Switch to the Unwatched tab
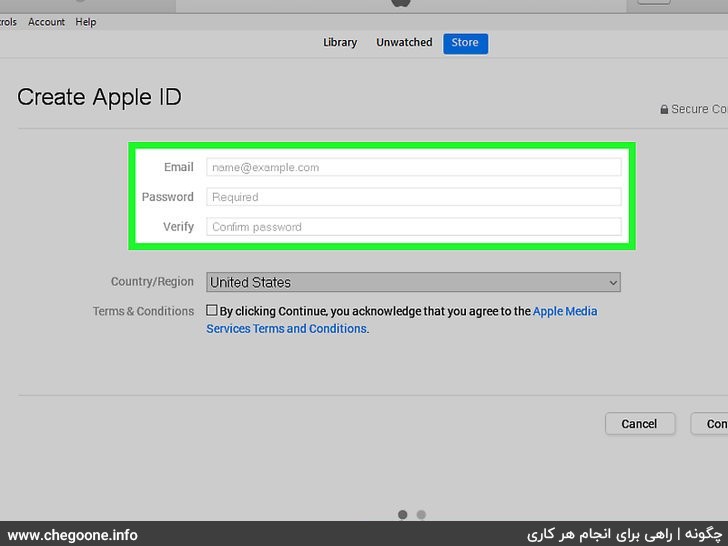Screen dimensions: 728x546 click(404, 43)
